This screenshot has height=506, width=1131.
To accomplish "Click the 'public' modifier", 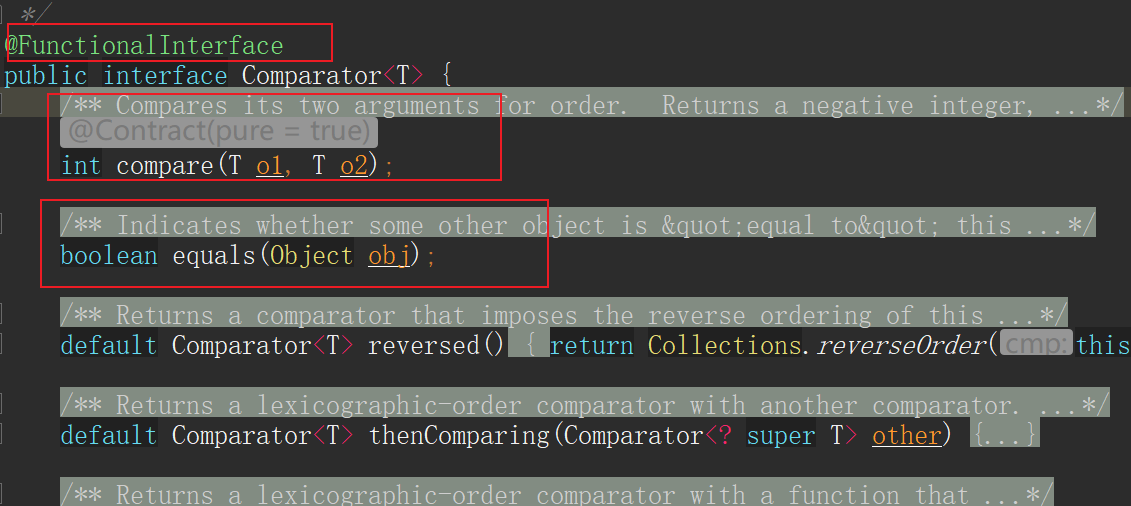I will click(x=46, y=76).
